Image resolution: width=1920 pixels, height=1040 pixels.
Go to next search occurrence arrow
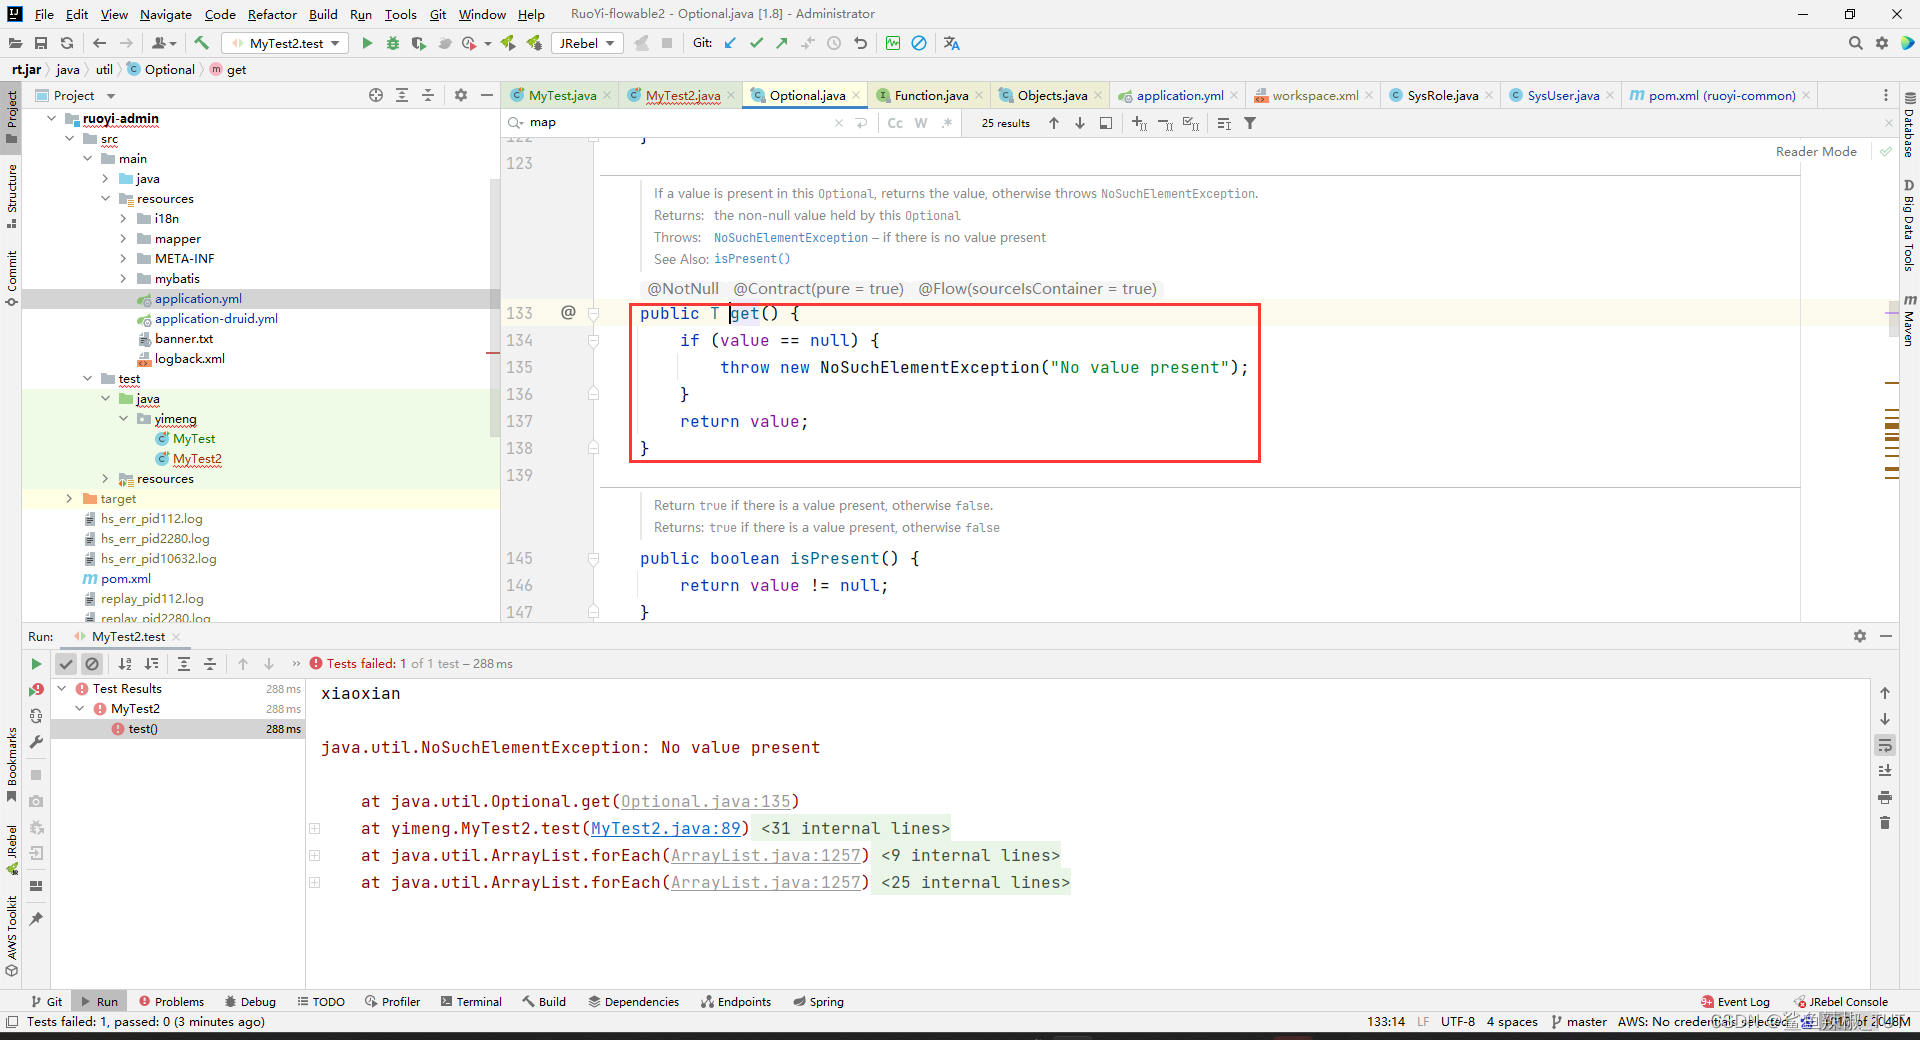pyautogui.click(x=1080, y=123)
